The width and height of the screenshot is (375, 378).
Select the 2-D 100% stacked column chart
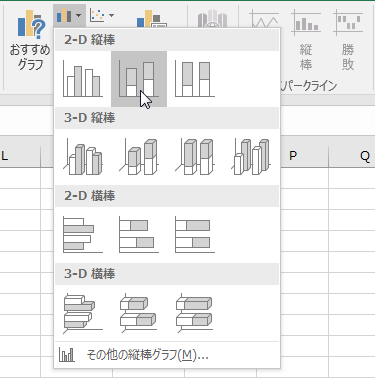pyautogui.click(x=195, y=79)
